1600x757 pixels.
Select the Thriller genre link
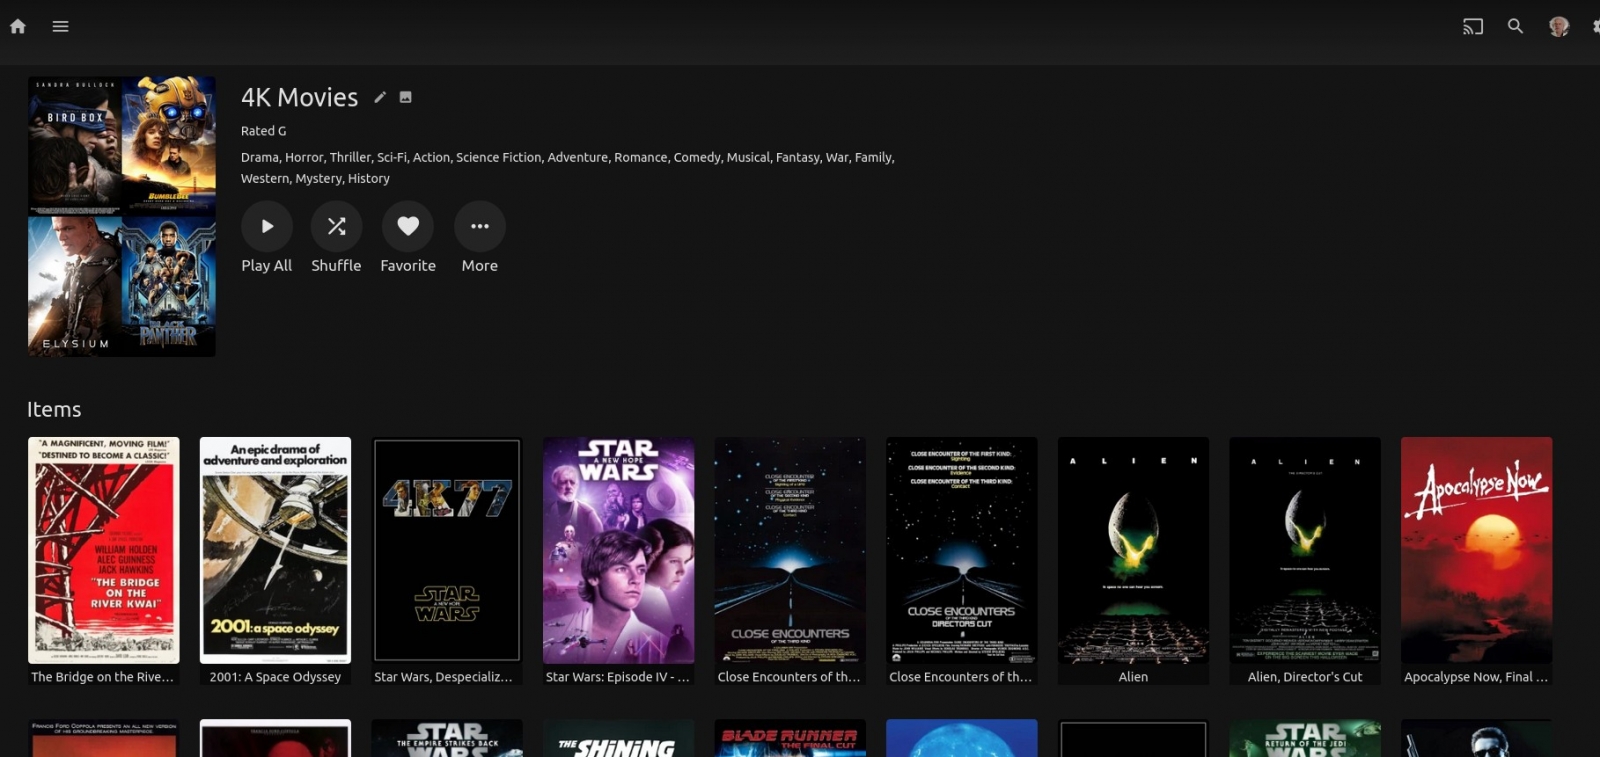pos(350,157)
